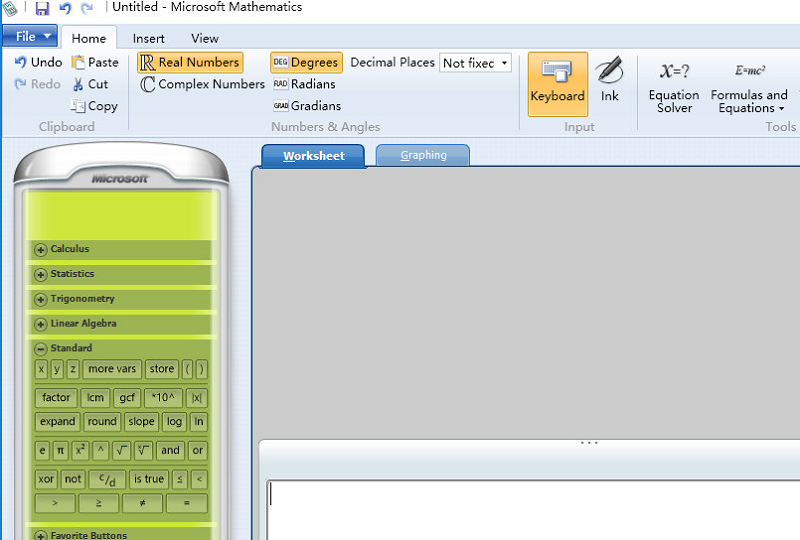Click the xor logic button
The width and height of the screenshot is (800, 540).
click(x=46, y=479)
